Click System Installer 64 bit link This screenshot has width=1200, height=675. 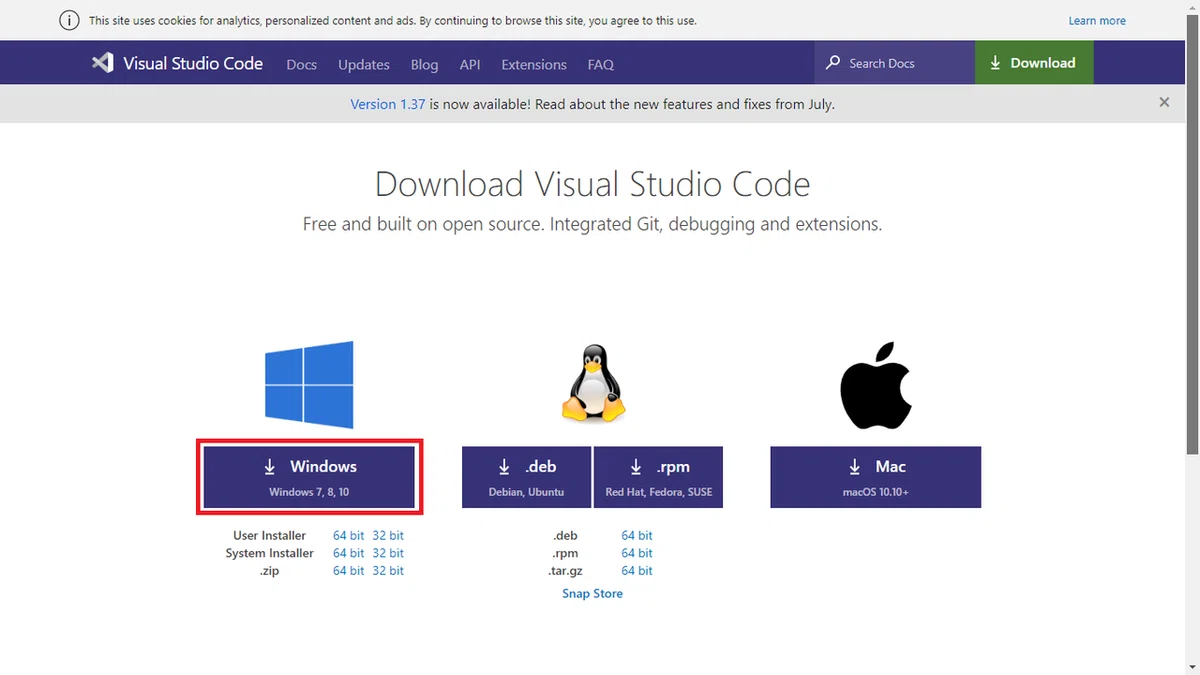click(349, 553)
